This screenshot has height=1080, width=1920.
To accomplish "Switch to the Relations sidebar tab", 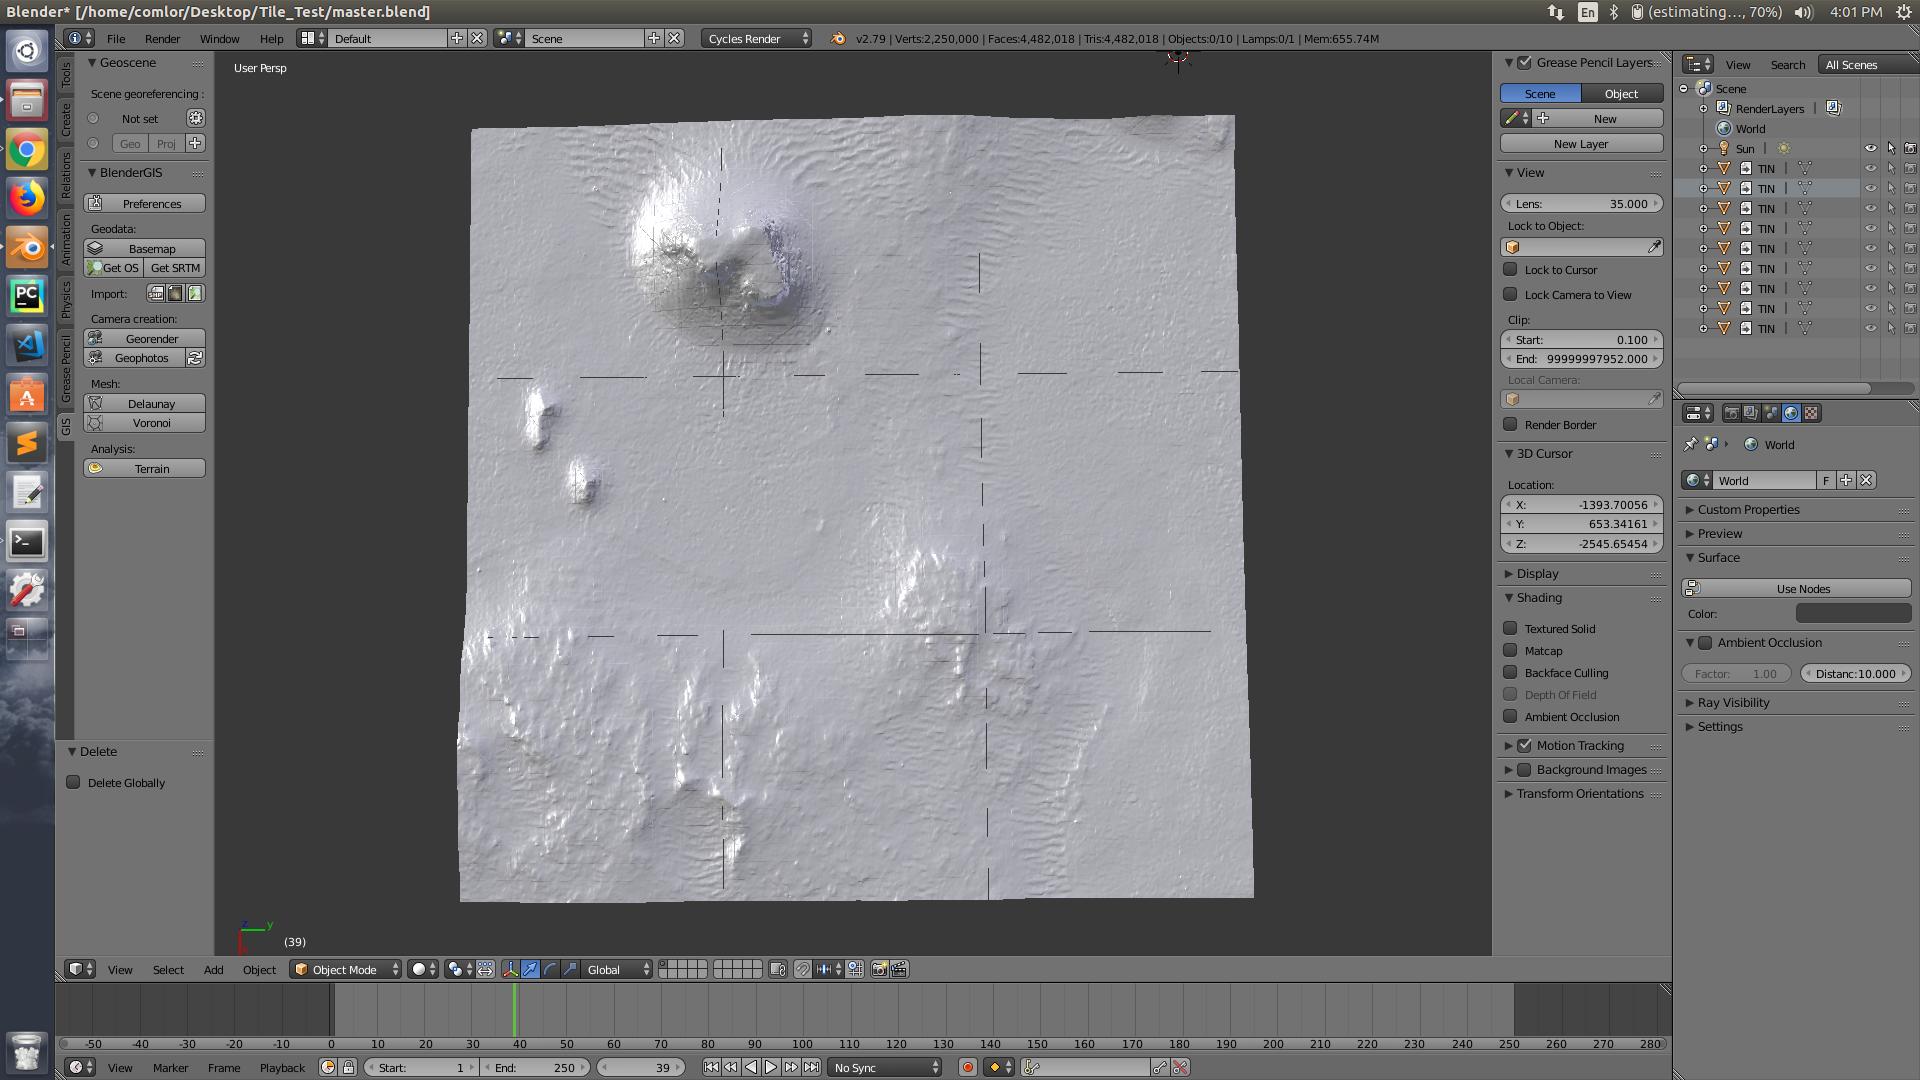I will [66, 174].
